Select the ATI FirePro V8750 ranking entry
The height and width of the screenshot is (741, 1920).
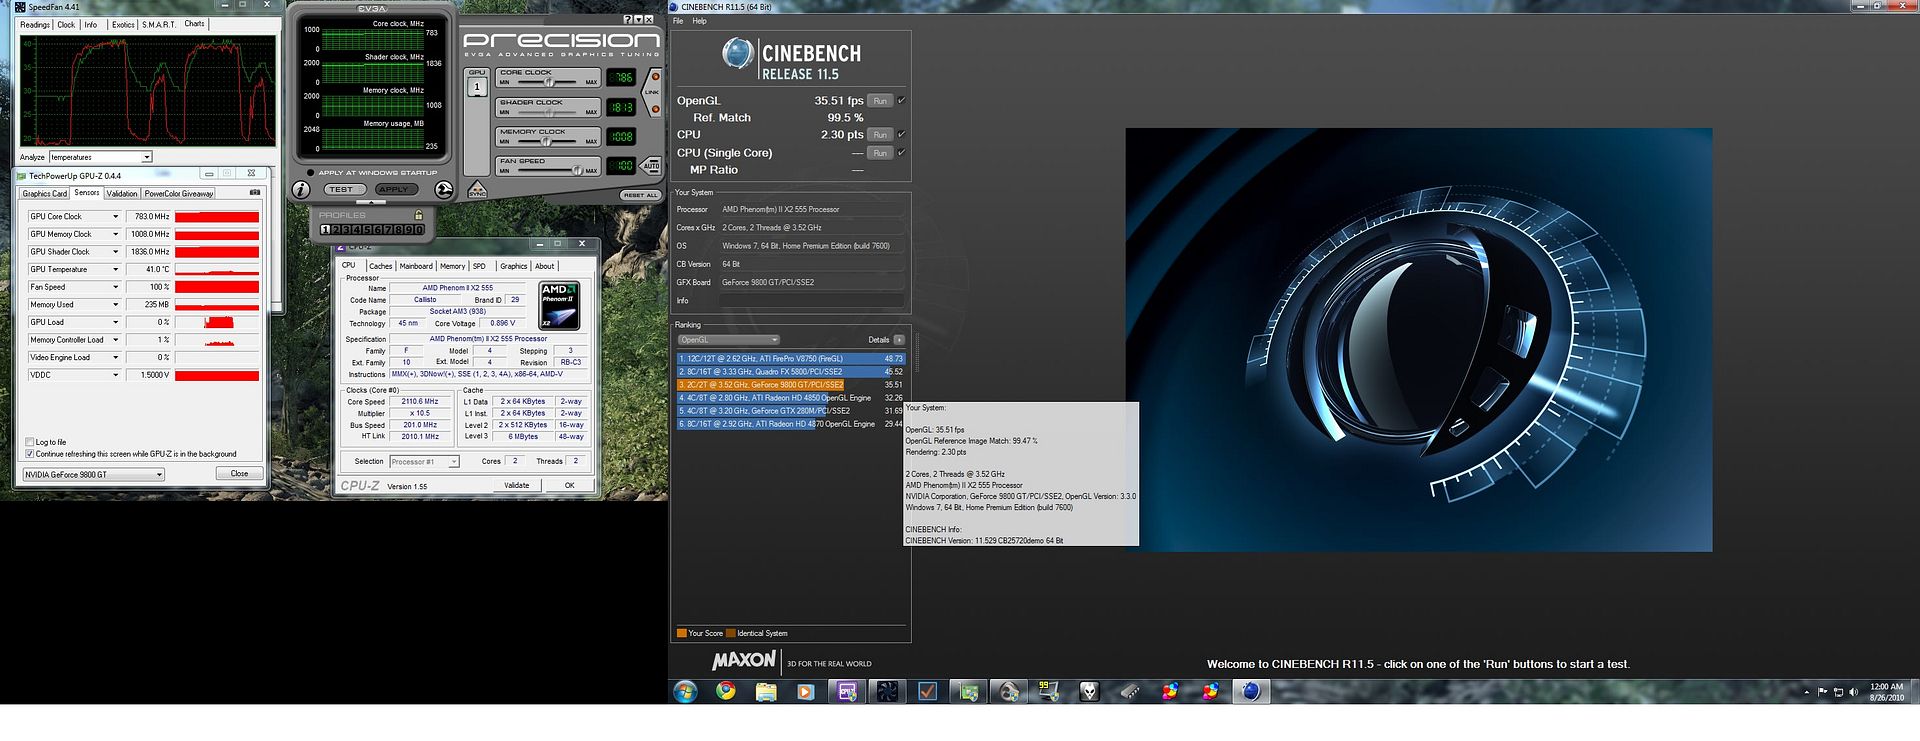790,358
